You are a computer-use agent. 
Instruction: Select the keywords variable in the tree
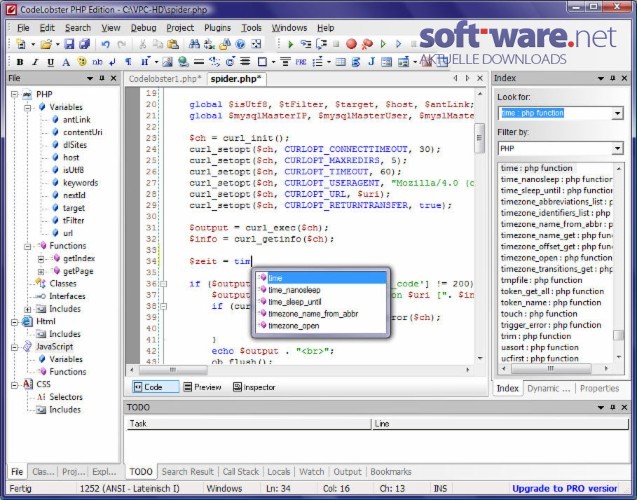(x=80, y=183)
